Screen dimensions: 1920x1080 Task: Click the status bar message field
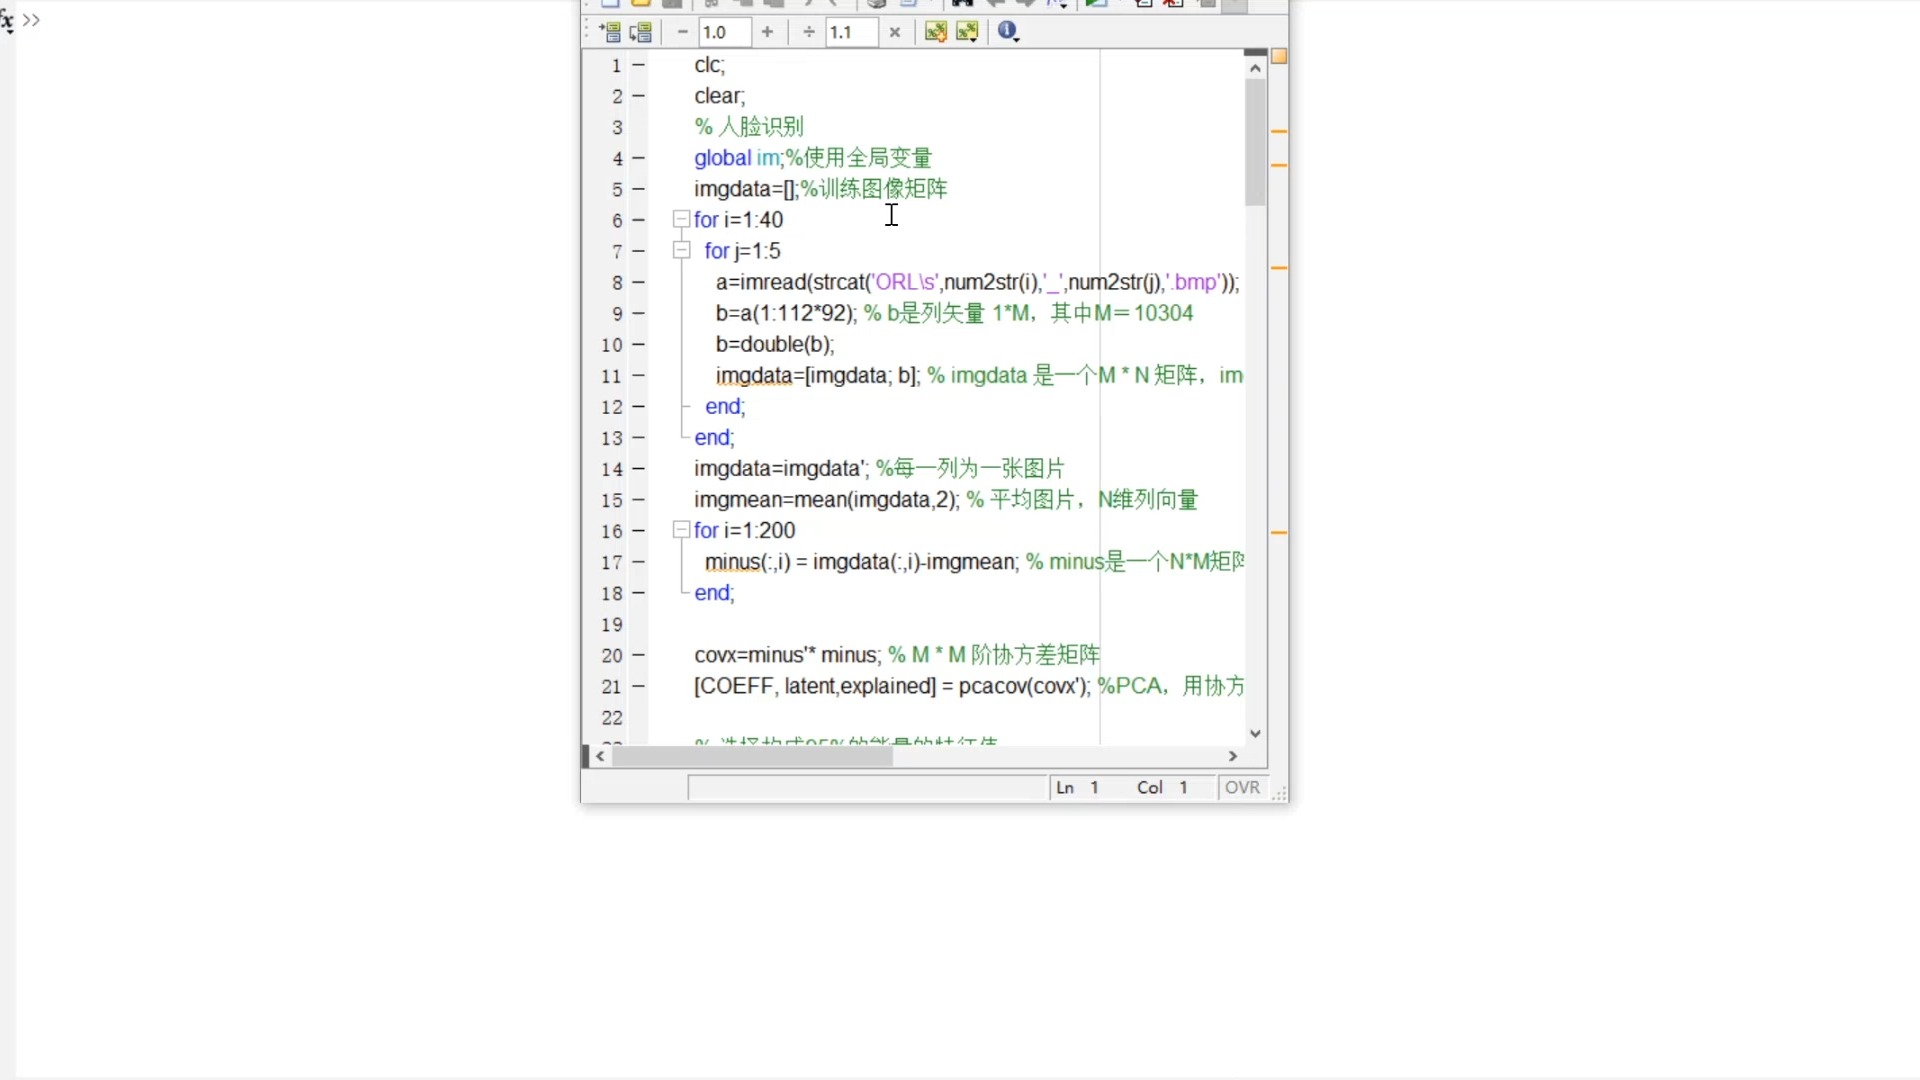866,787
